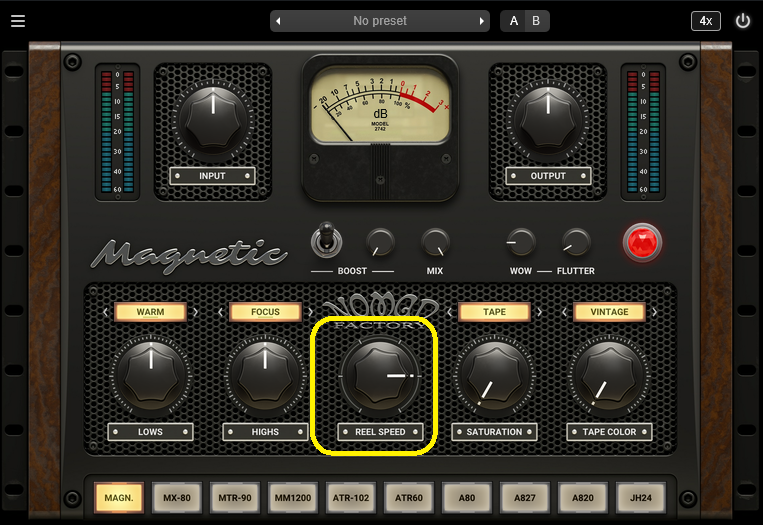Click the output level LED meter
763x525 pixels.
pos(643,131)
